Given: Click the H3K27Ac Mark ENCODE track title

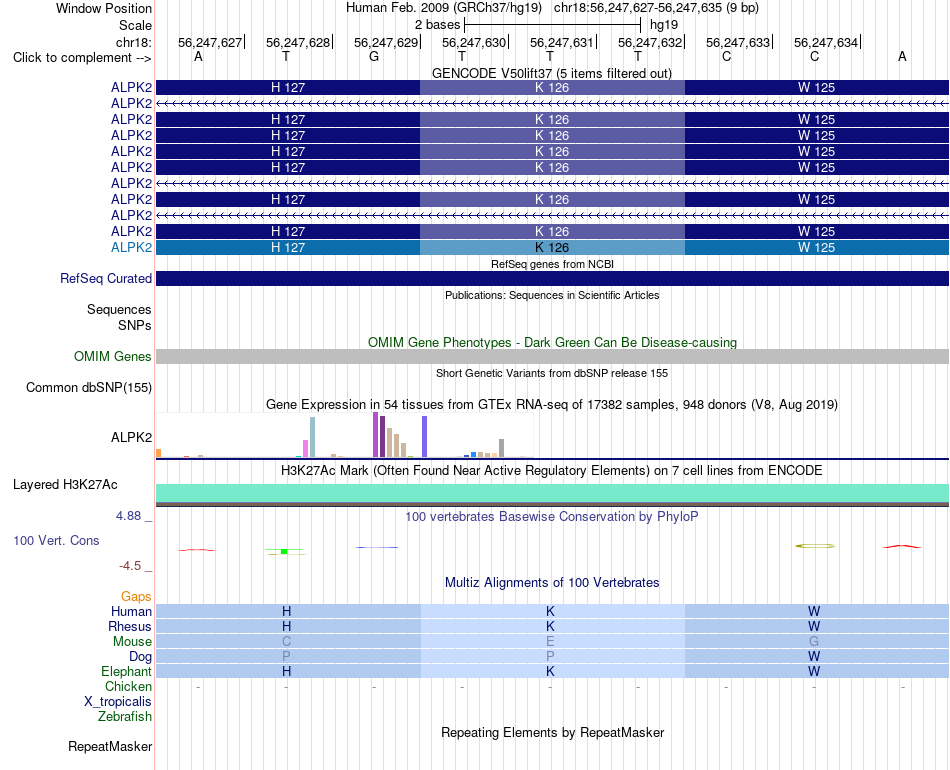Looking at the screenshot, I should (x=551, y=471).
